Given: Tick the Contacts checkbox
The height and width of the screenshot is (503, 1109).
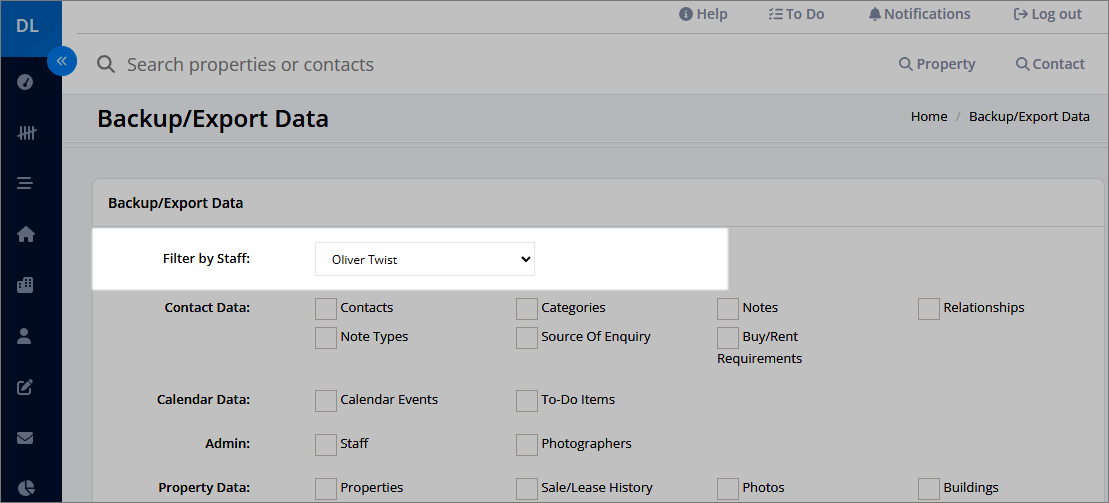Looking at the screenshot, I should coord(325,309).
